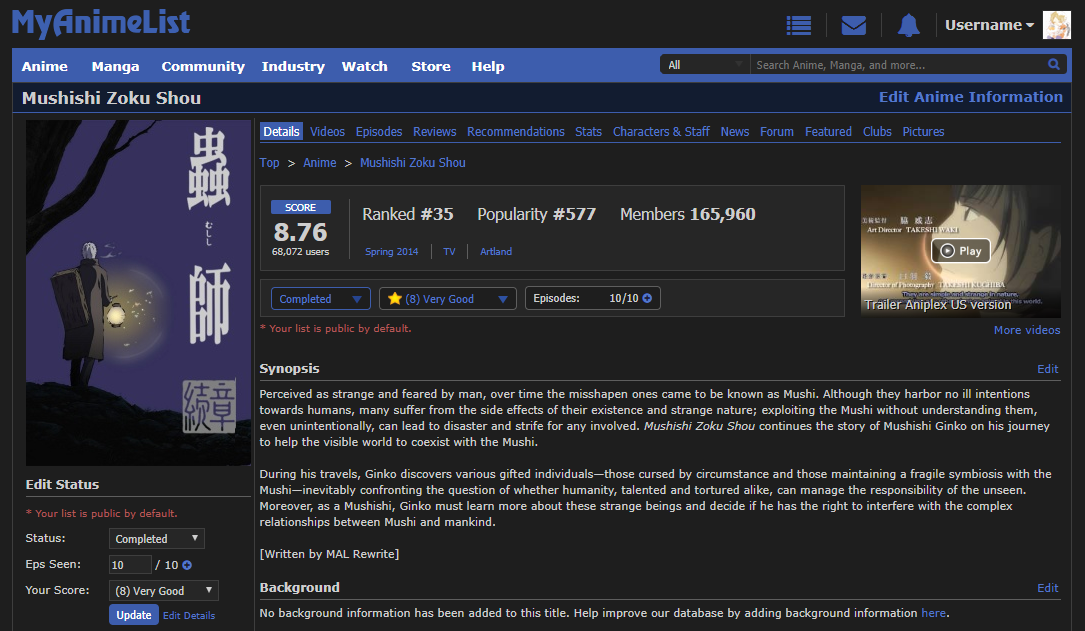
Task: Open the messages envelope icon
Action: tap(853, 26)
